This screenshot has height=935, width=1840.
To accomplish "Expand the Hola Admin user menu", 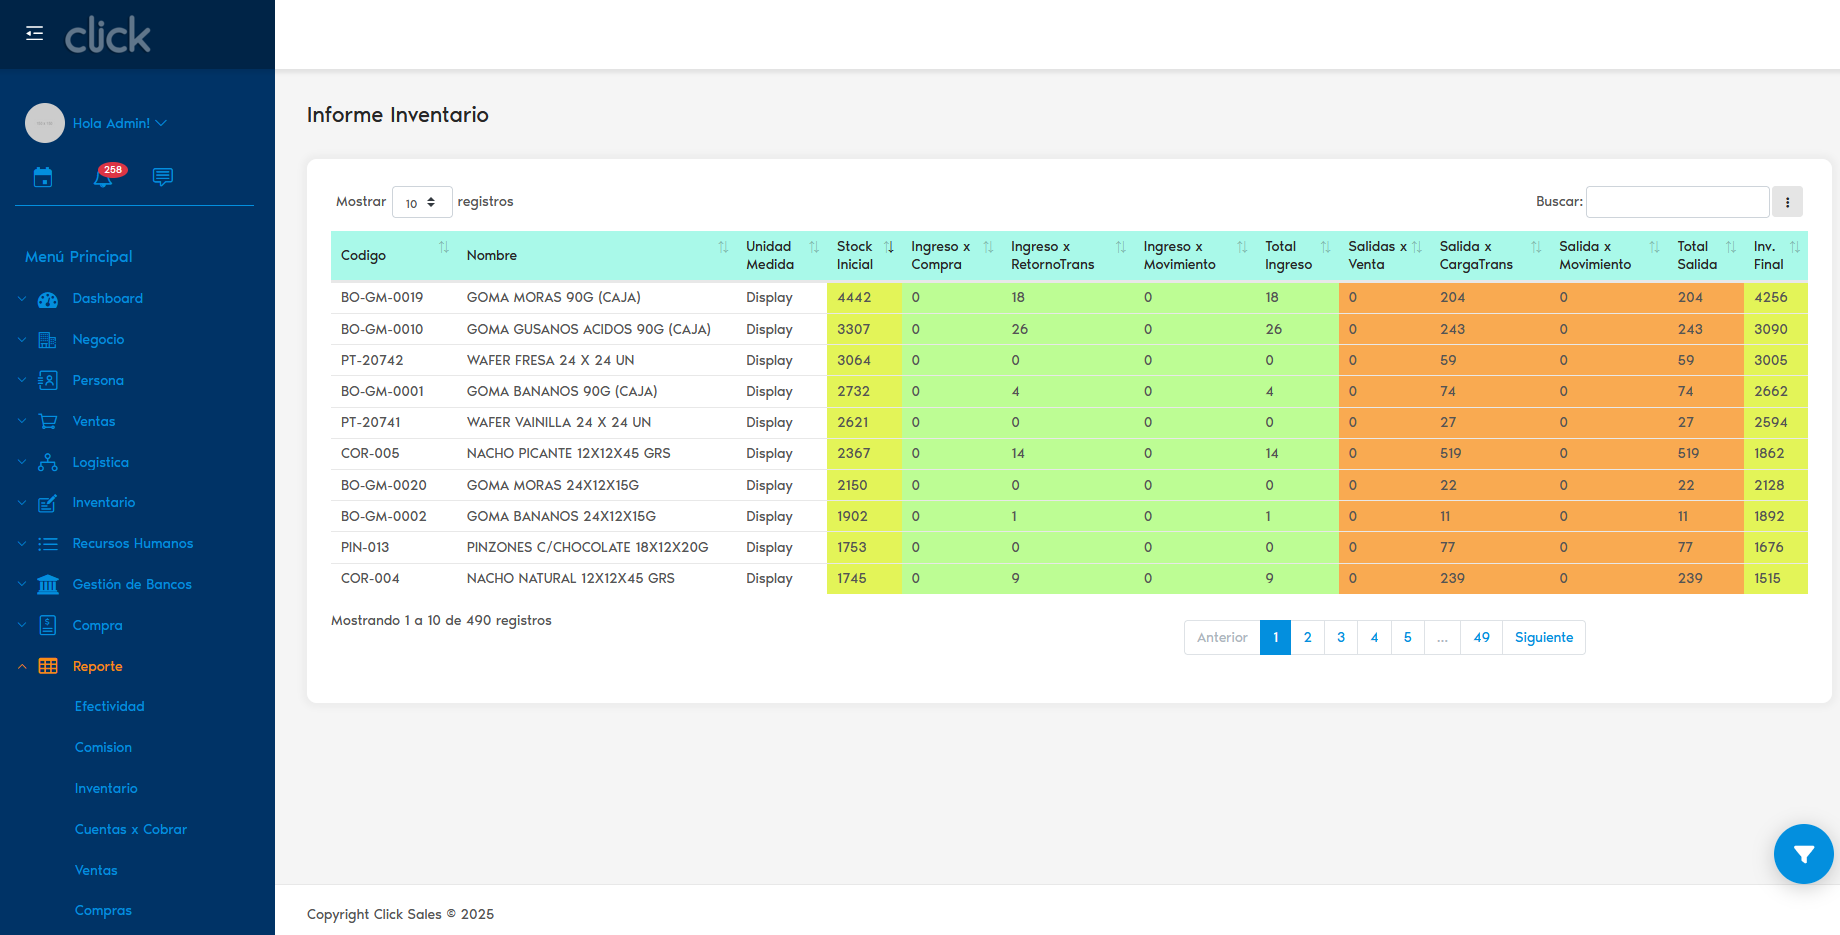I will pos(119,124).
